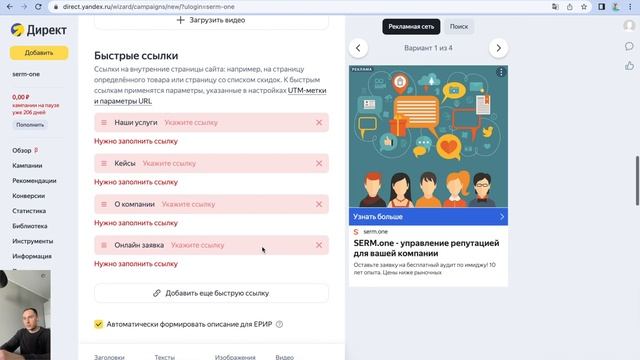Remove the 'Онлайн заявка' quick link
The height and width of the screenshot is (360, 640).
tap(319, 245)
